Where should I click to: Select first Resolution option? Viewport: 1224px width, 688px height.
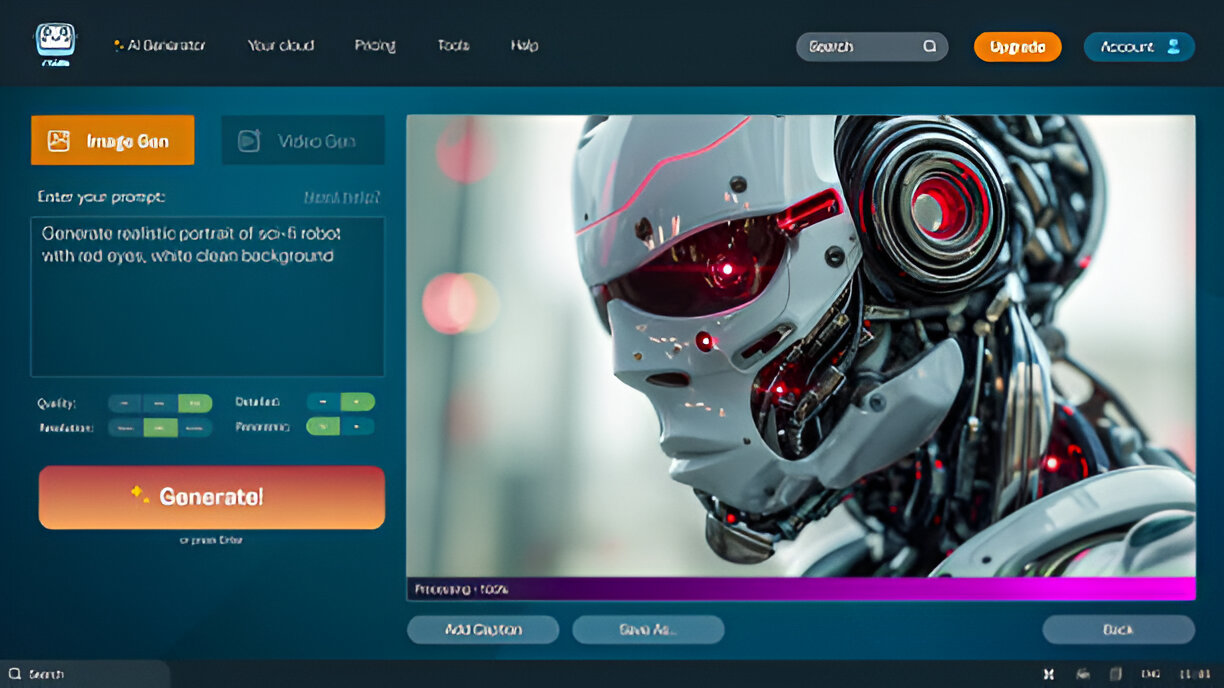[125, 427]
